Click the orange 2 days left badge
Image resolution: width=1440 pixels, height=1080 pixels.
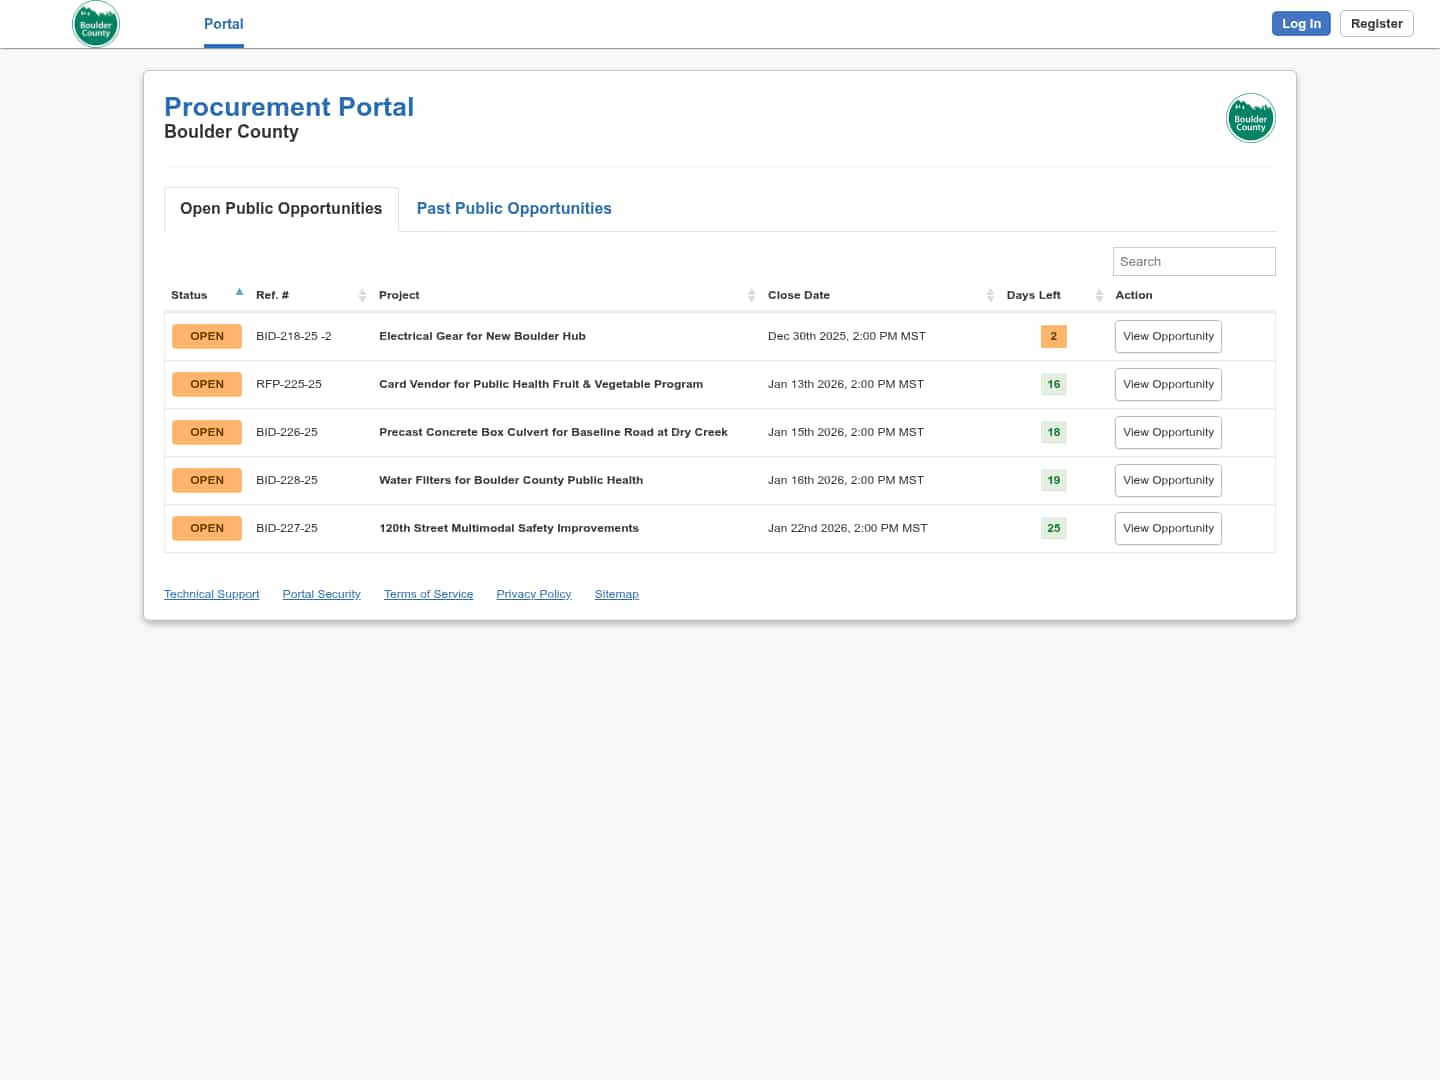click(1053, 337)
